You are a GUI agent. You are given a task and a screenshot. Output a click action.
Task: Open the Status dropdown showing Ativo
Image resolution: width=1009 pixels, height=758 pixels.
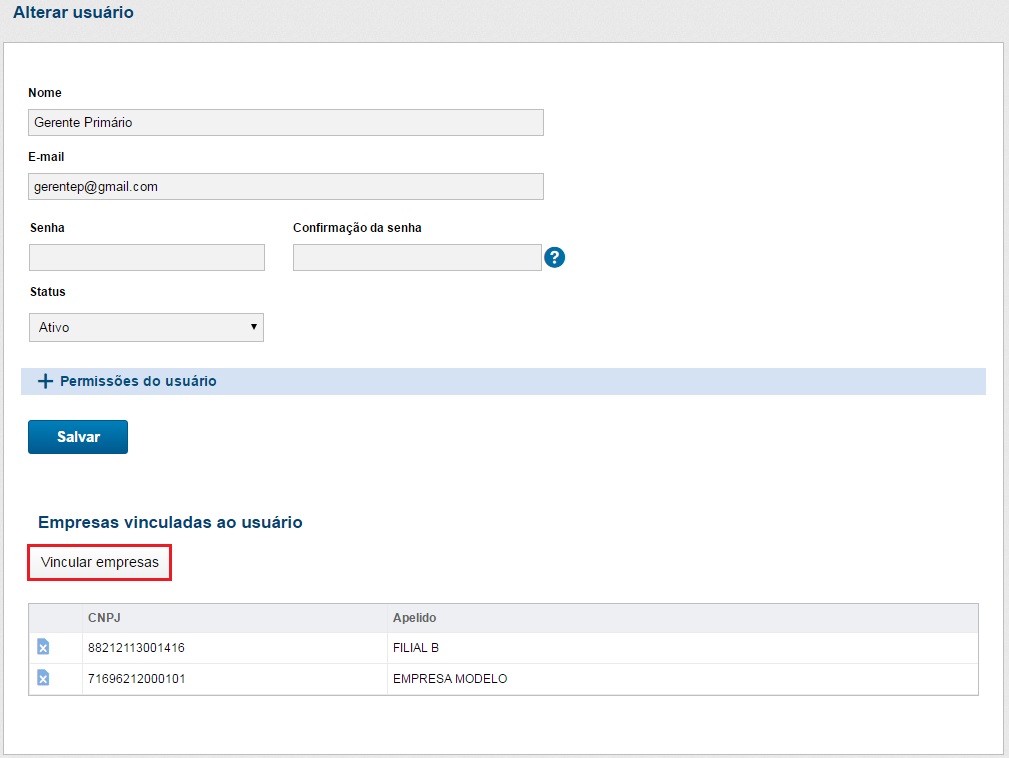tap(146, 327)
